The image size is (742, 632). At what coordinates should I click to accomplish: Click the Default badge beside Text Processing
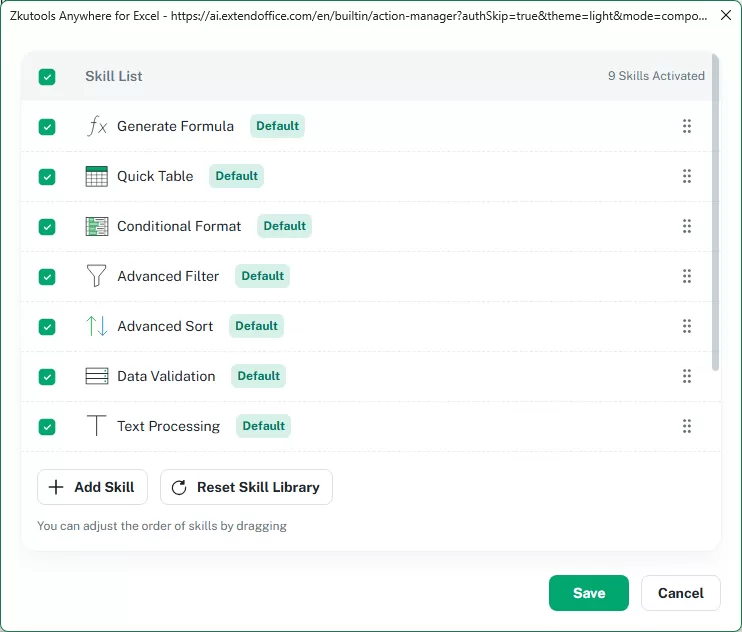264,426
